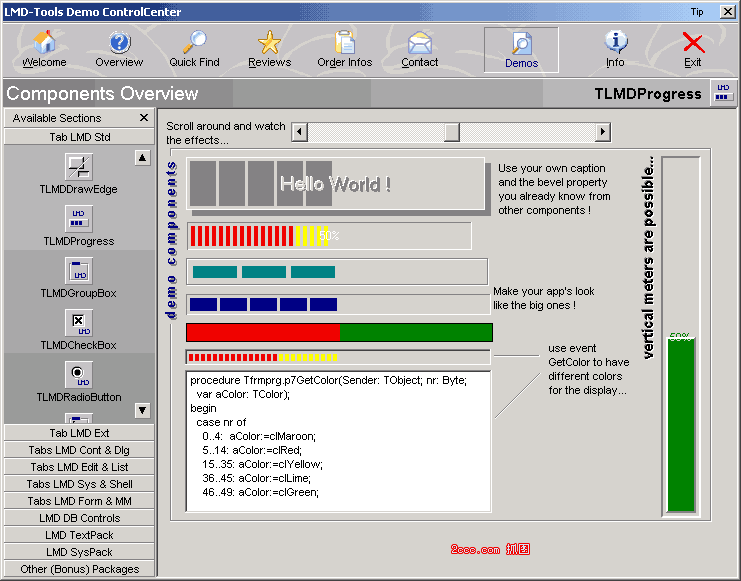
Task: Open Quick Find magnifier icon
Action: pos(195,42)
